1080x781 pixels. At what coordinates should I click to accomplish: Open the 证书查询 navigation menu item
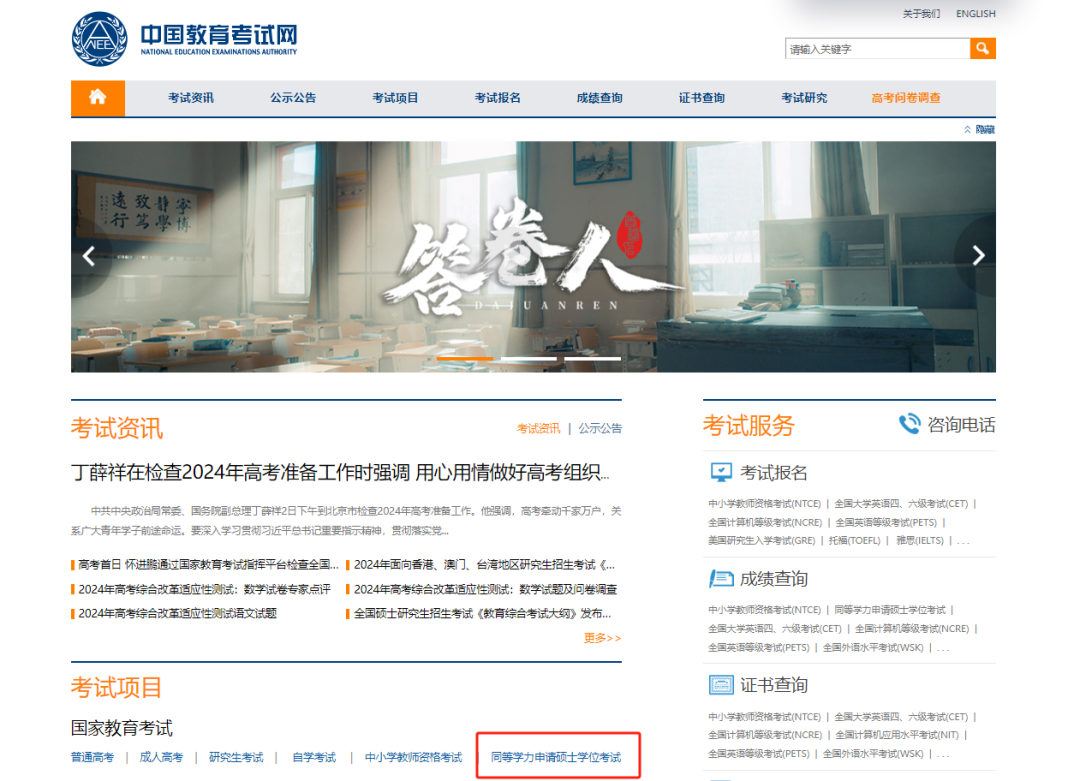701,98
